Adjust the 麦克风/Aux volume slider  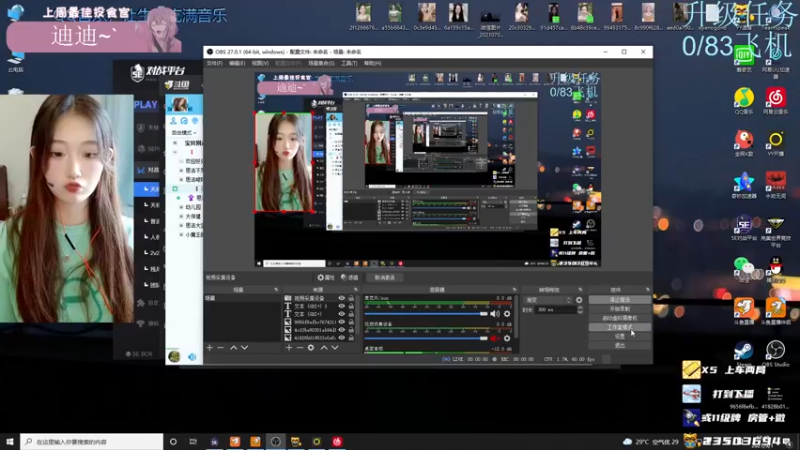426,314
